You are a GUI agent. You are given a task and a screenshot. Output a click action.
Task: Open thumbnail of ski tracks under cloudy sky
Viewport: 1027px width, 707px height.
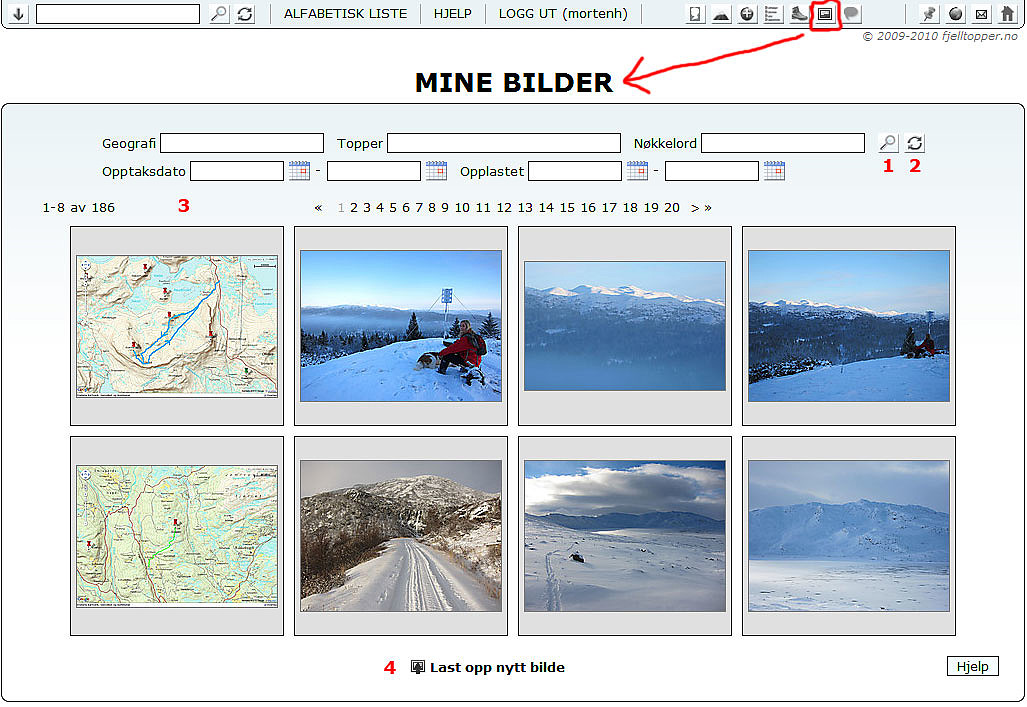625,536
